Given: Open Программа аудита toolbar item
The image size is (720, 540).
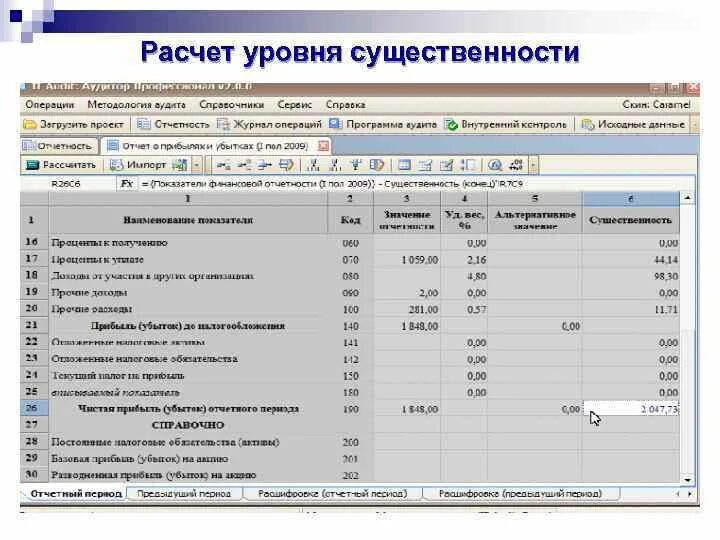Looking at the screenshot, I should (x=383, y=124).
